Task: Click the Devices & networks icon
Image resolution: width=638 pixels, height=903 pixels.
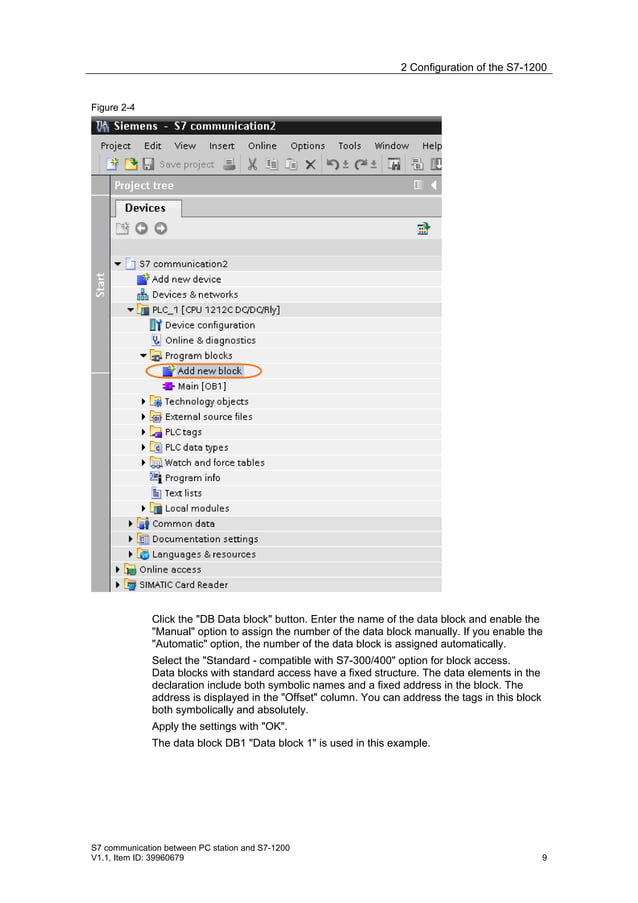Action: 143,295
